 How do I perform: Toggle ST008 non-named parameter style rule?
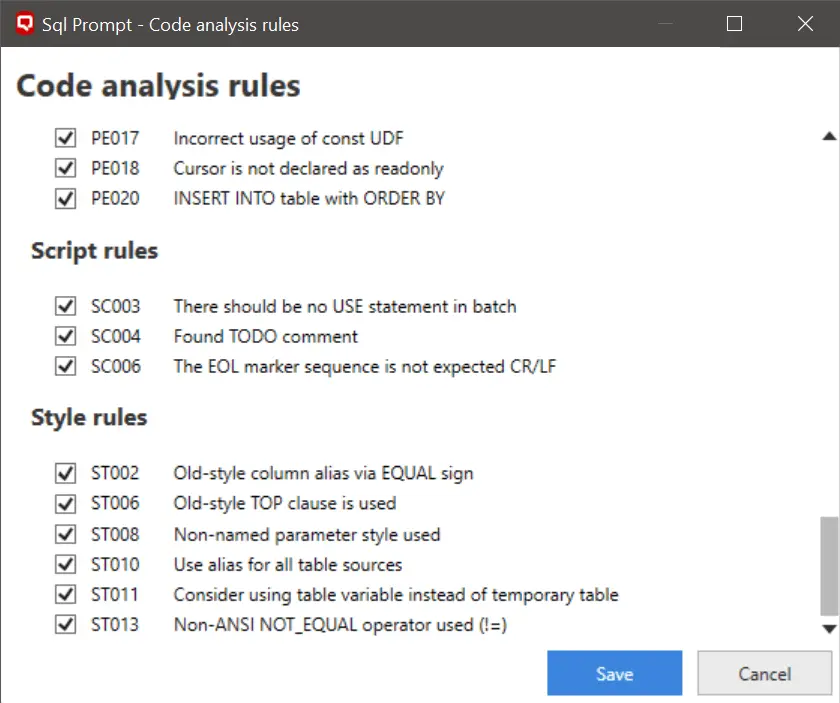click(x=65, y=533)
